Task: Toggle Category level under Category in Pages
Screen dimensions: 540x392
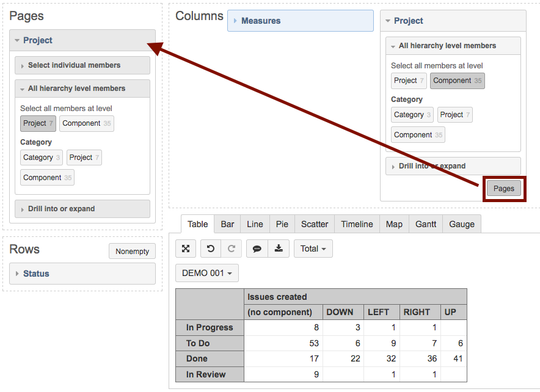Action: pyautogui.click(x=41, y=157)
